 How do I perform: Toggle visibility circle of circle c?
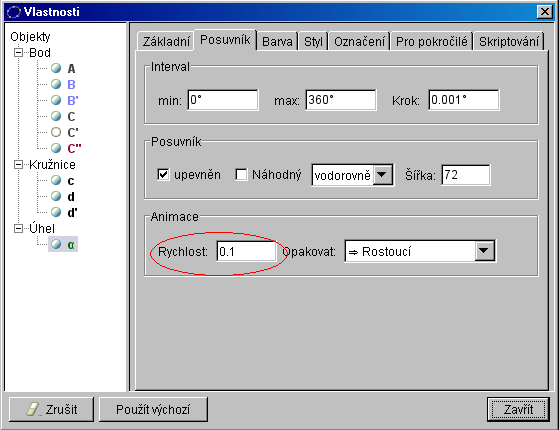pos(56,180)
